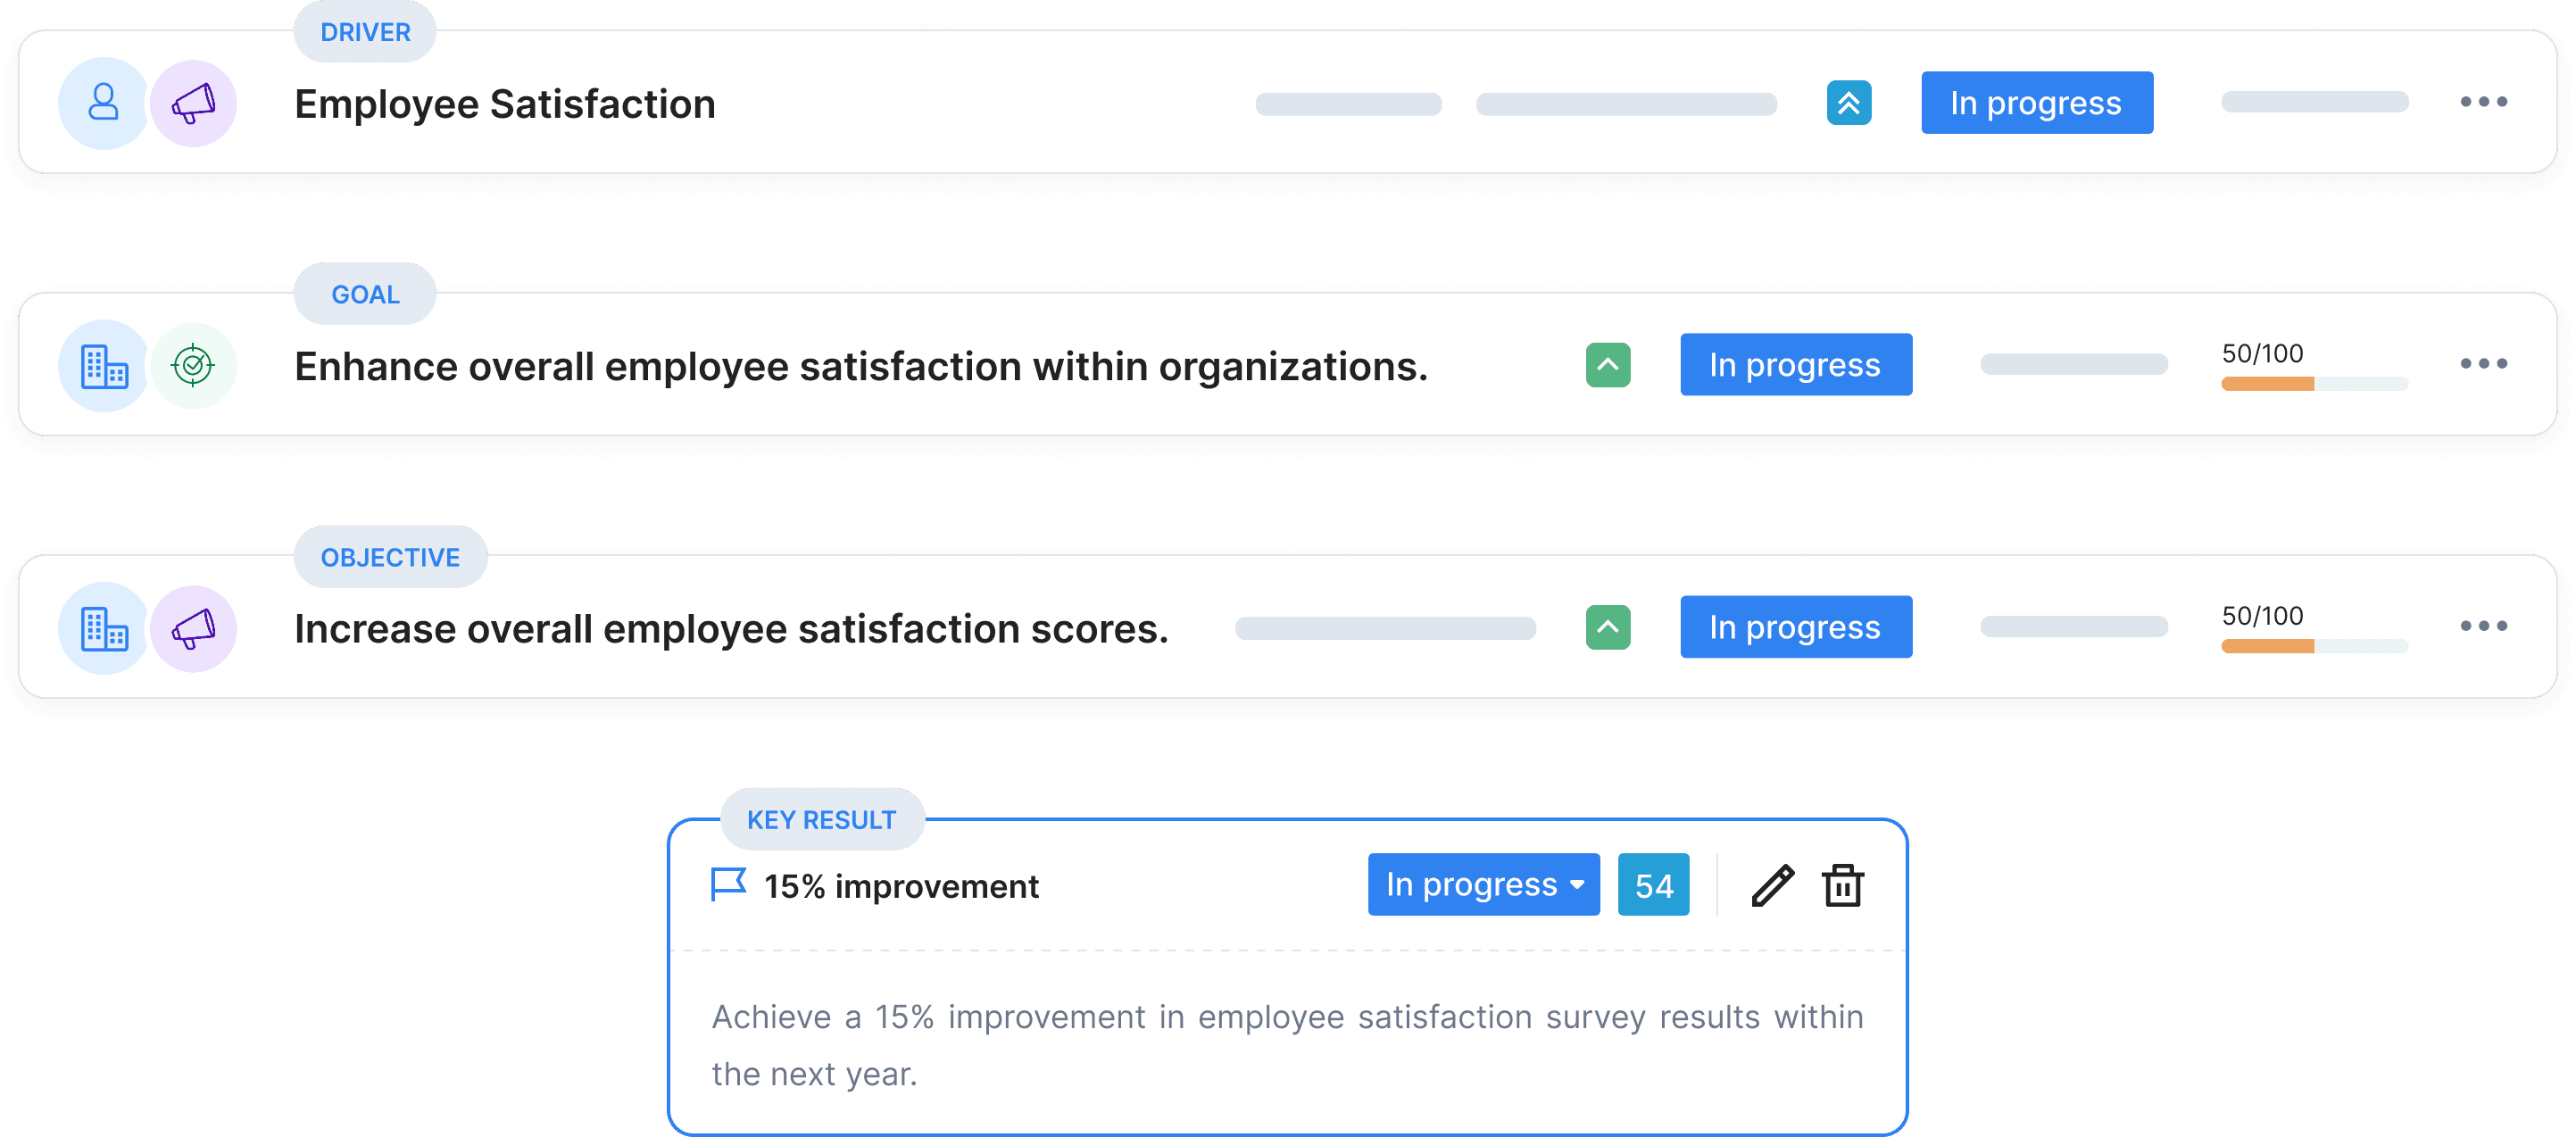Image resolution: width=2576 pixels, height=1137 pixels.
Task: Collapse the Goal row with green chevron
Action: click(1608, 365)
